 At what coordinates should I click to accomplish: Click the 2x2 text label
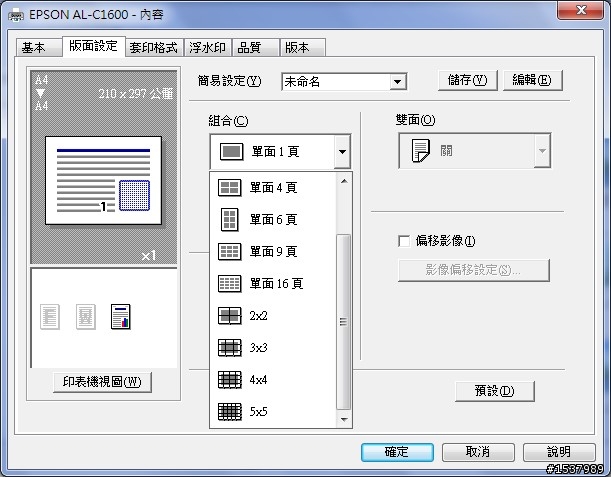click(259, 316)
